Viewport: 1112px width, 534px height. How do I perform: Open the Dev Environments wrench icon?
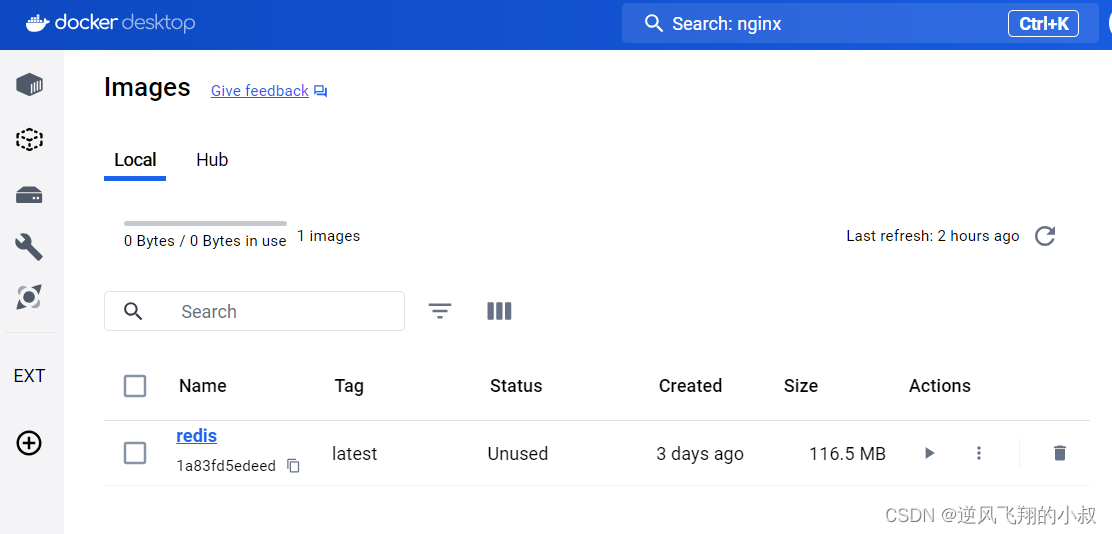[x=29, y=247]
